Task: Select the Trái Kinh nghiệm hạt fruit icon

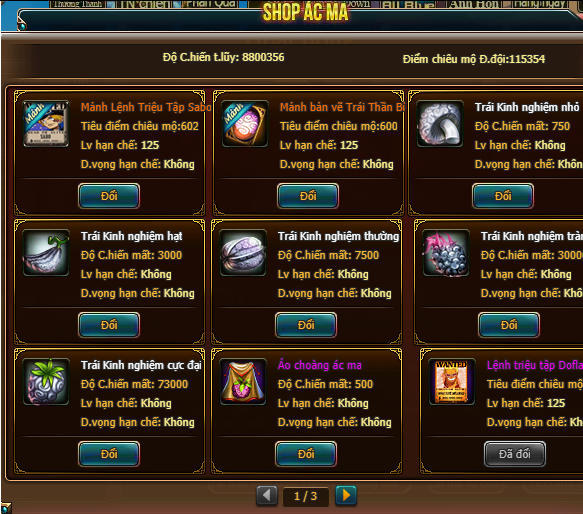Action: pyautogui.click(x=46, y=253)
